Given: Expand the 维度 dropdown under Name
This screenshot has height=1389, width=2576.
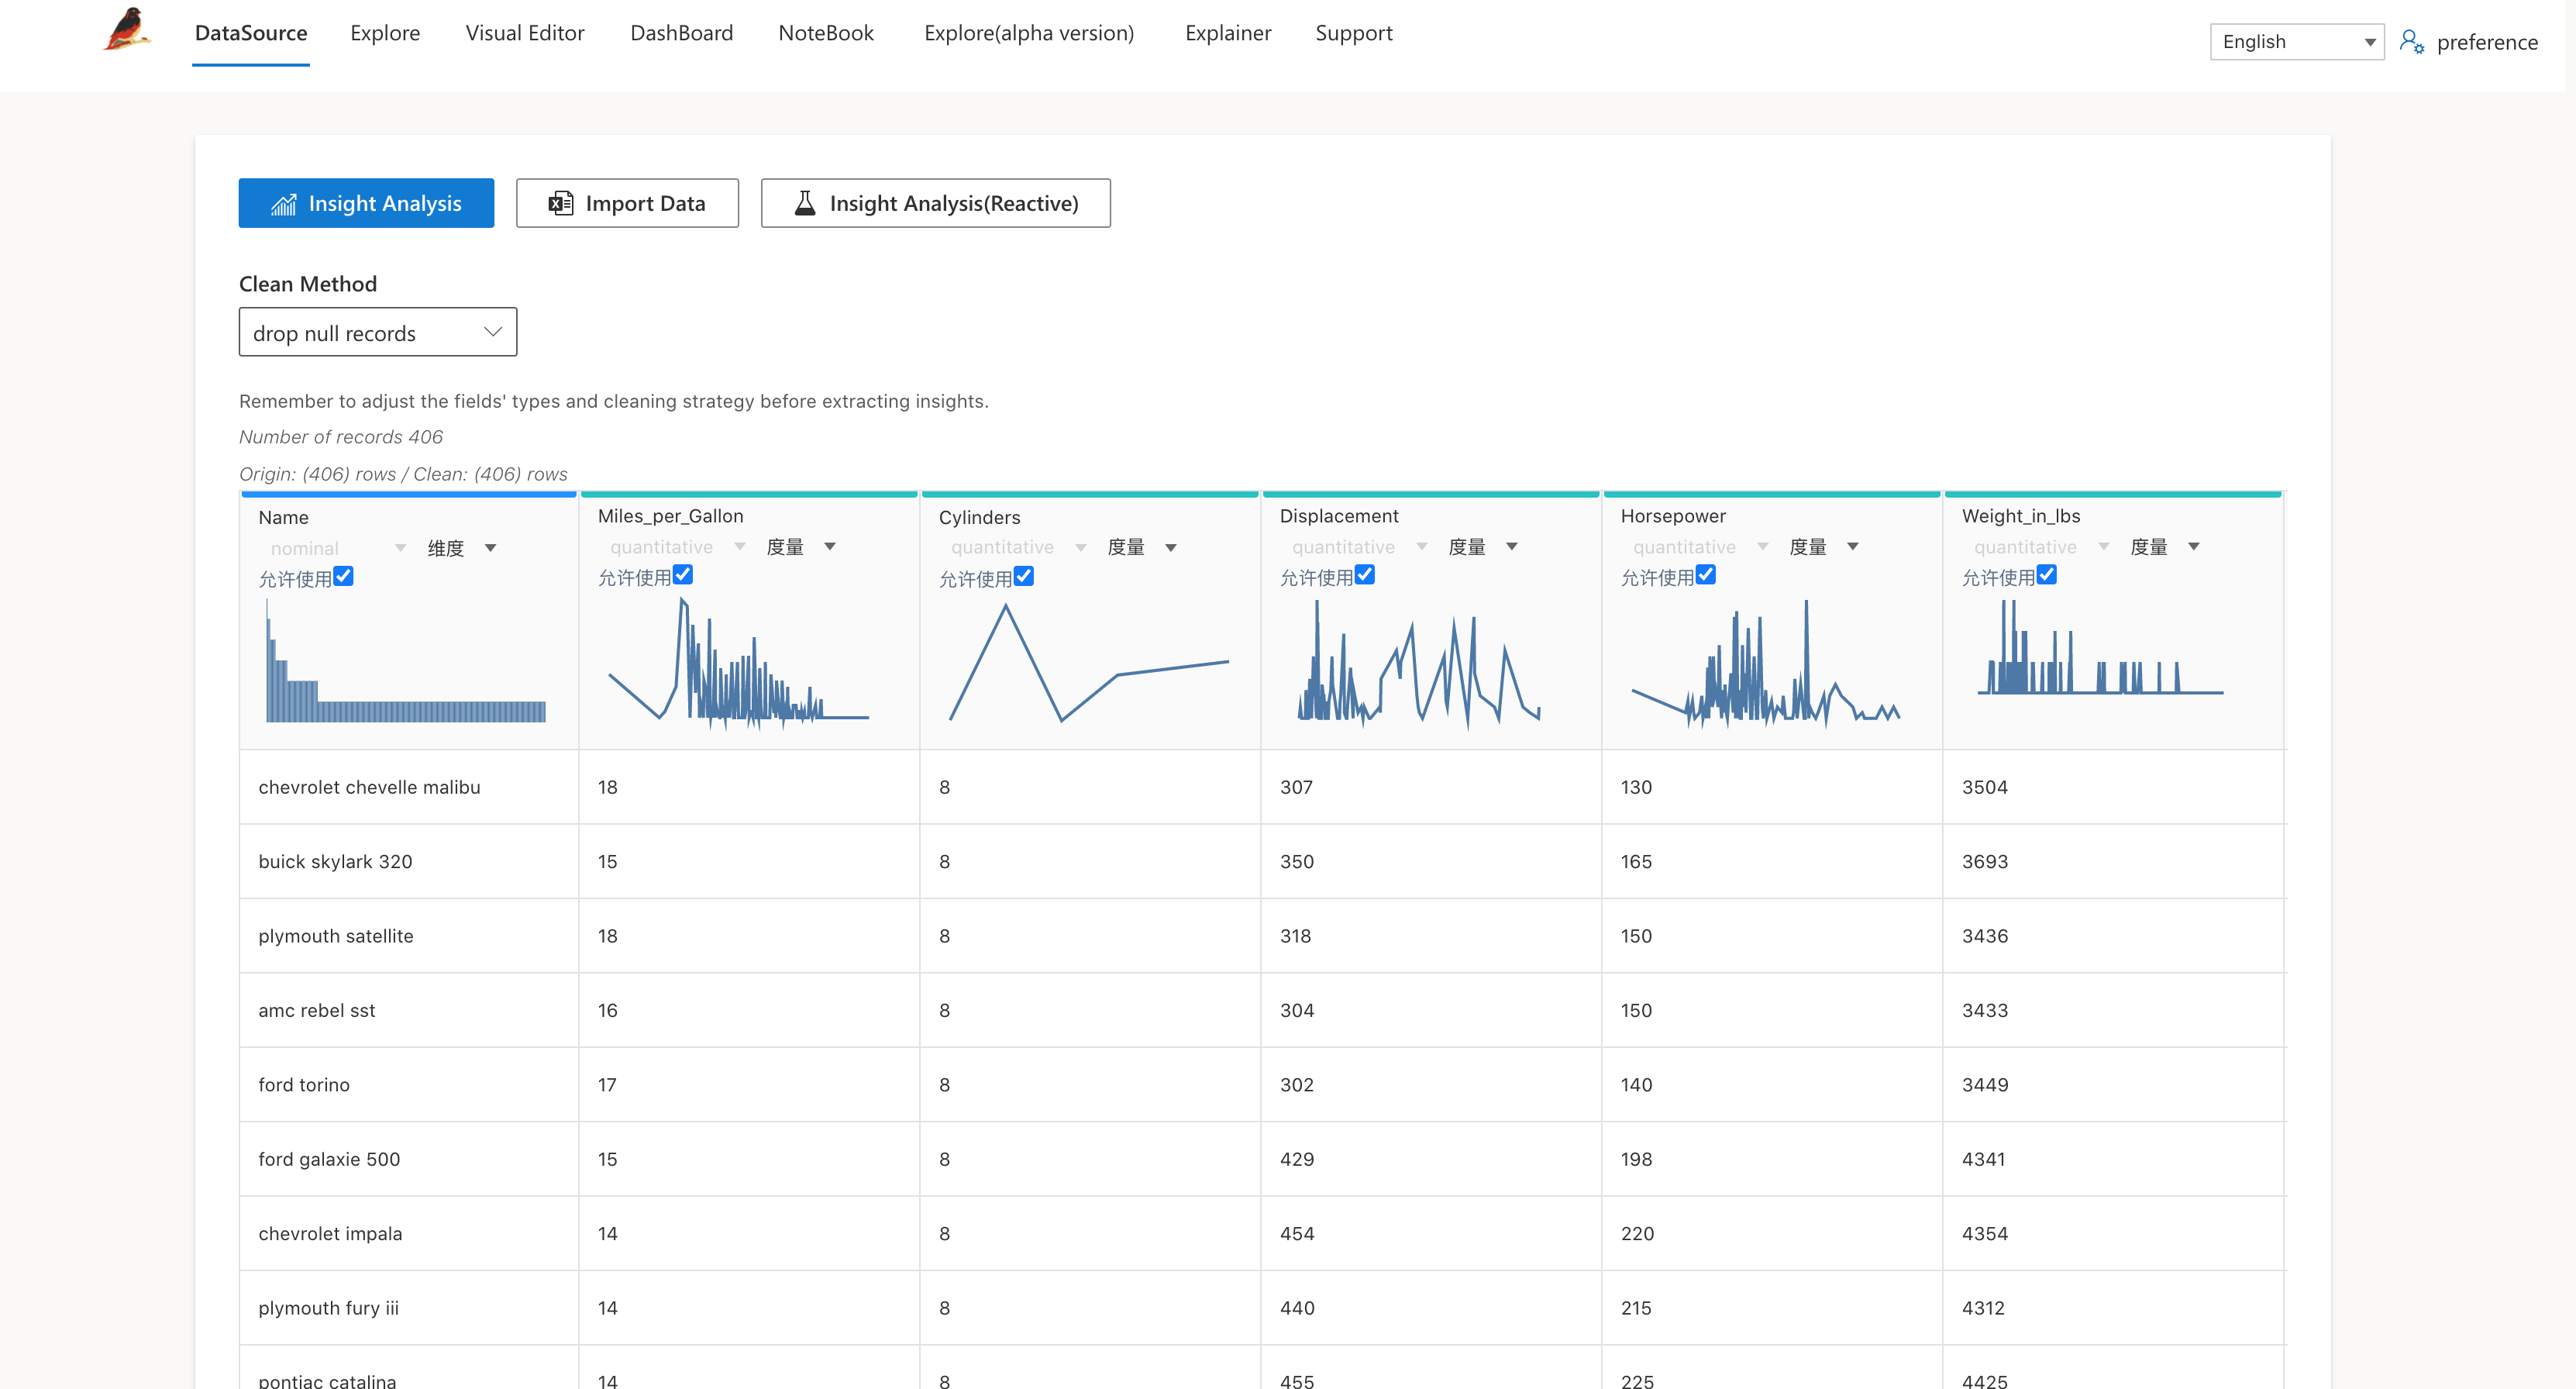Looking at the screenshot, I should point(461,548).
